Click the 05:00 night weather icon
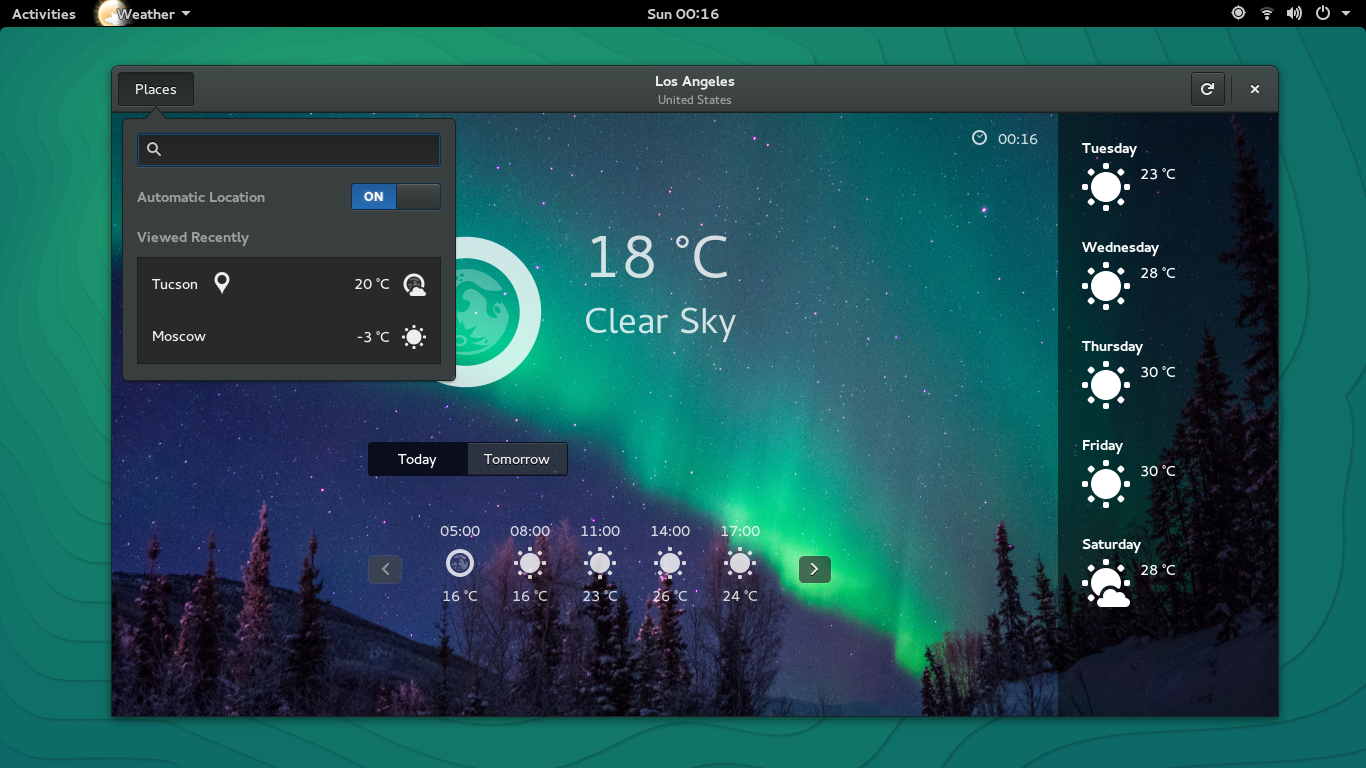Image resolution: width=1366 pixels, height=768 pixels. click(460, 563)
